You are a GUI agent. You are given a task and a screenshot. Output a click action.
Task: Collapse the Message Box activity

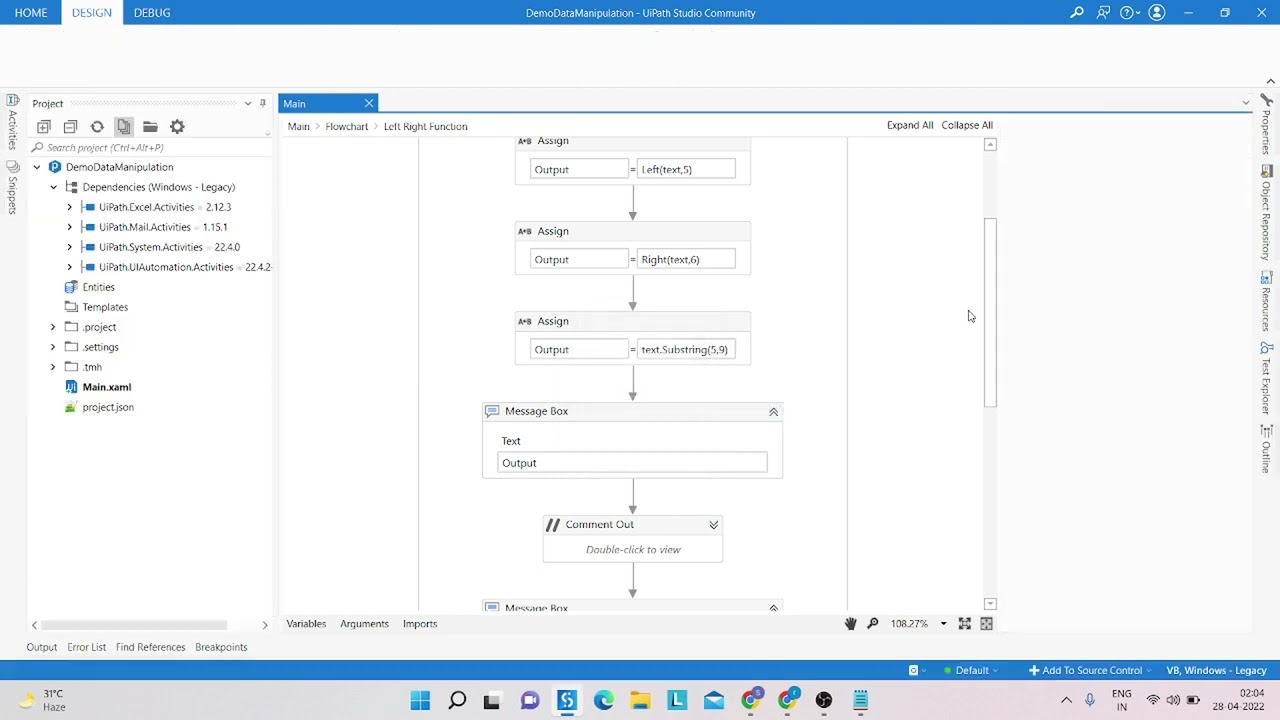tap(773, 411)
